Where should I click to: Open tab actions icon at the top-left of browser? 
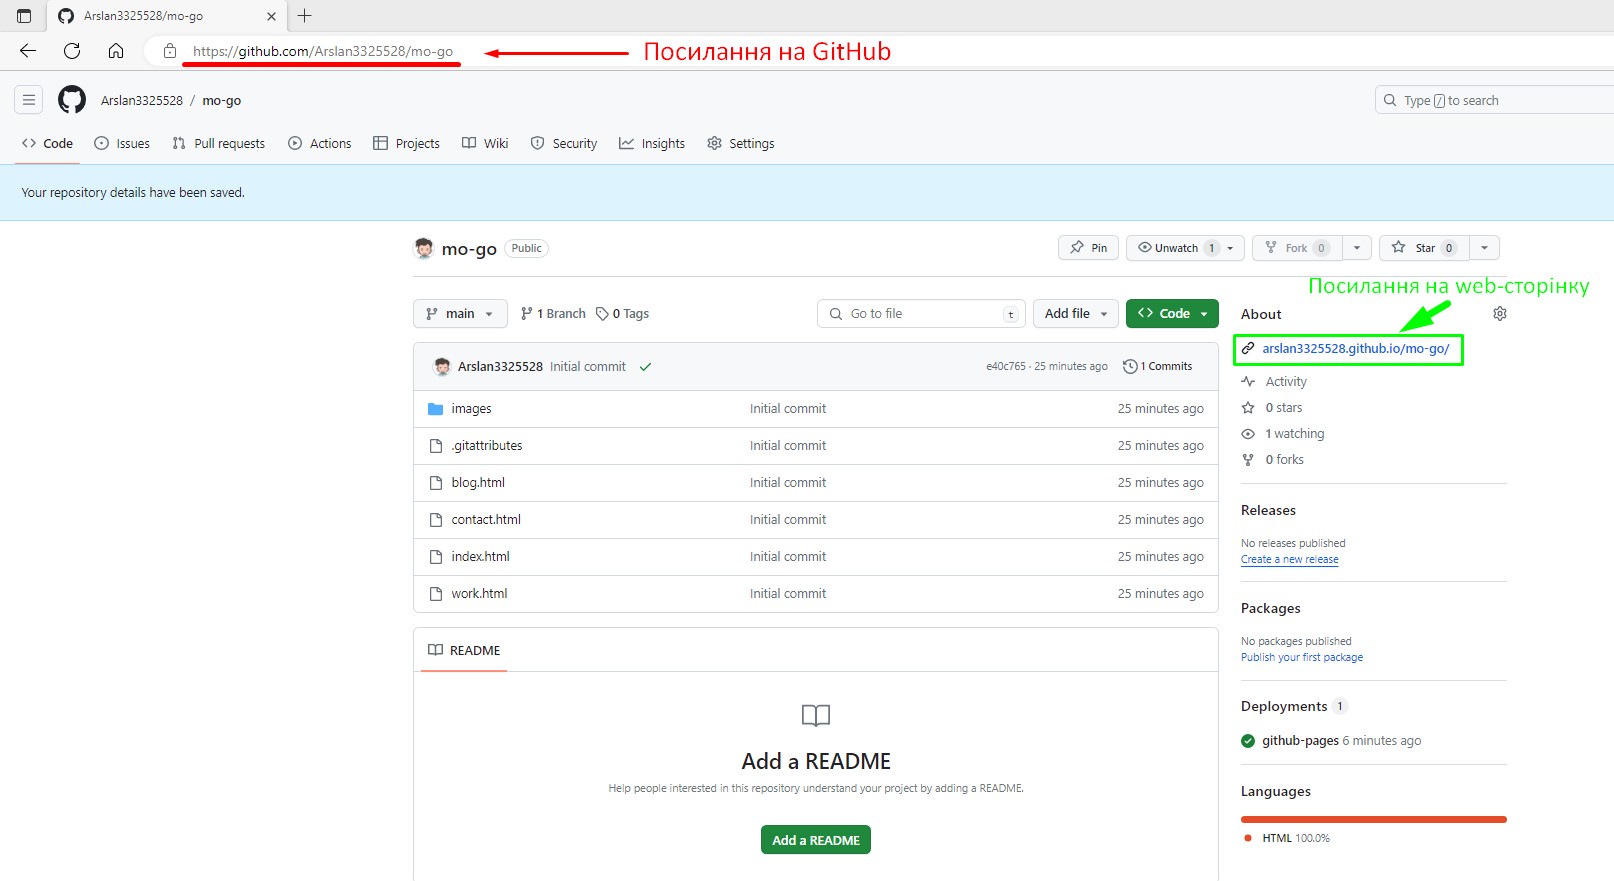click(24, 16)
